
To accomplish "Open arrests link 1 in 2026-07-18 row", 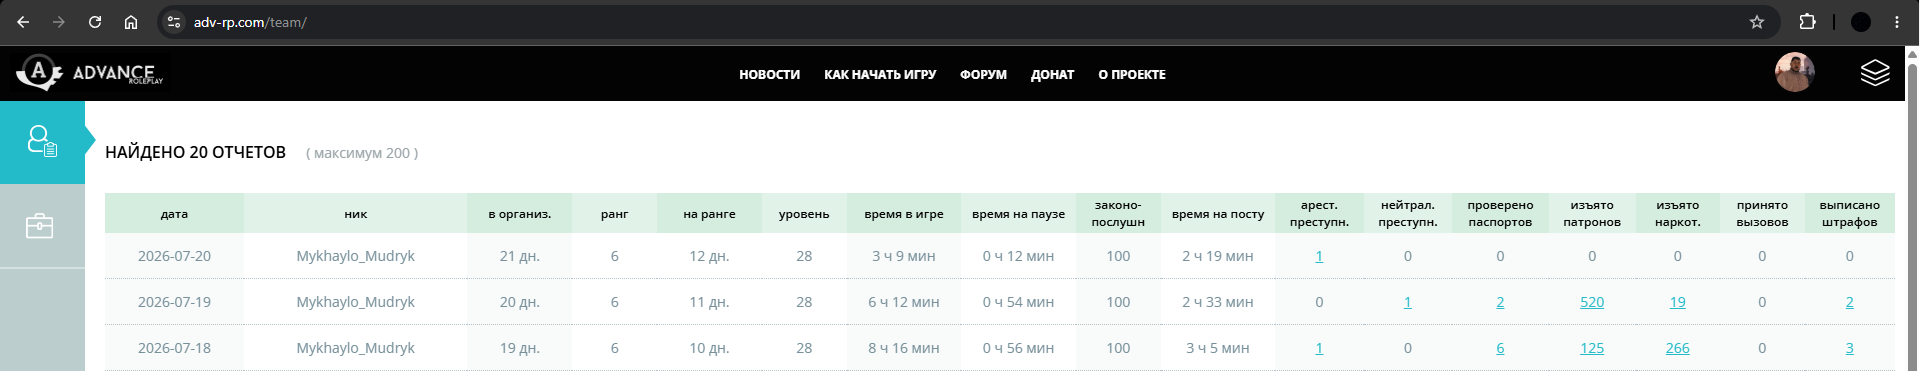I will [1319, 348].
